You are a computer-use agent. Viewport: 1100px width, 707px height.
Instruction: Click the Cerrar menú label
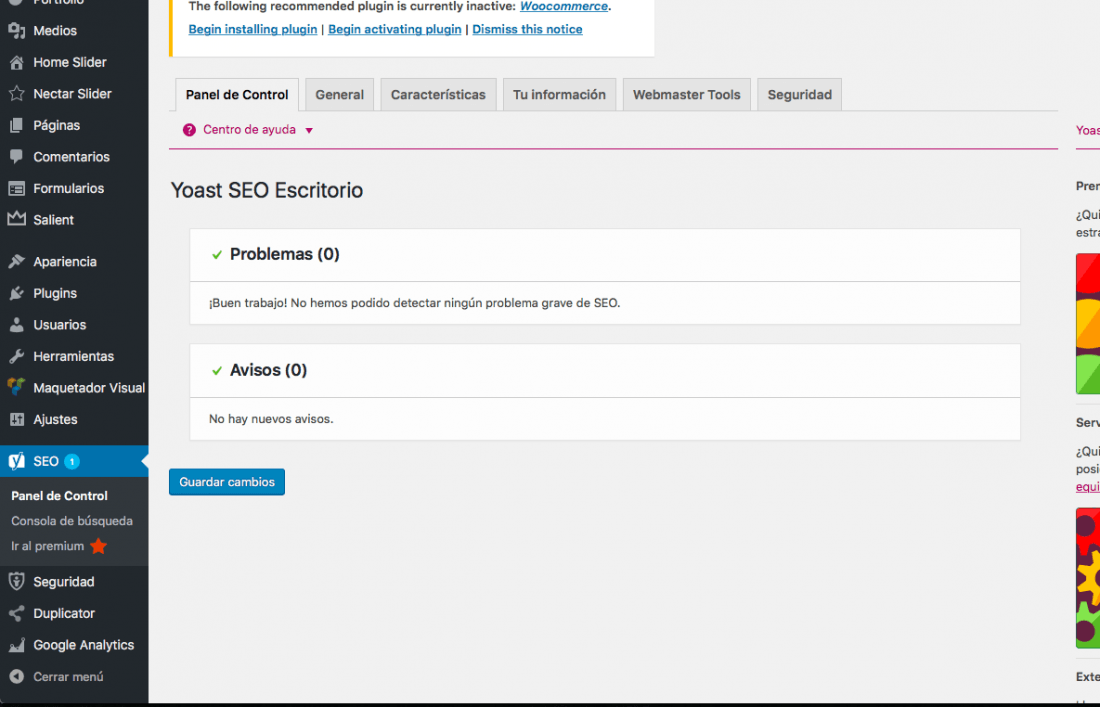(x=68, y=677)
